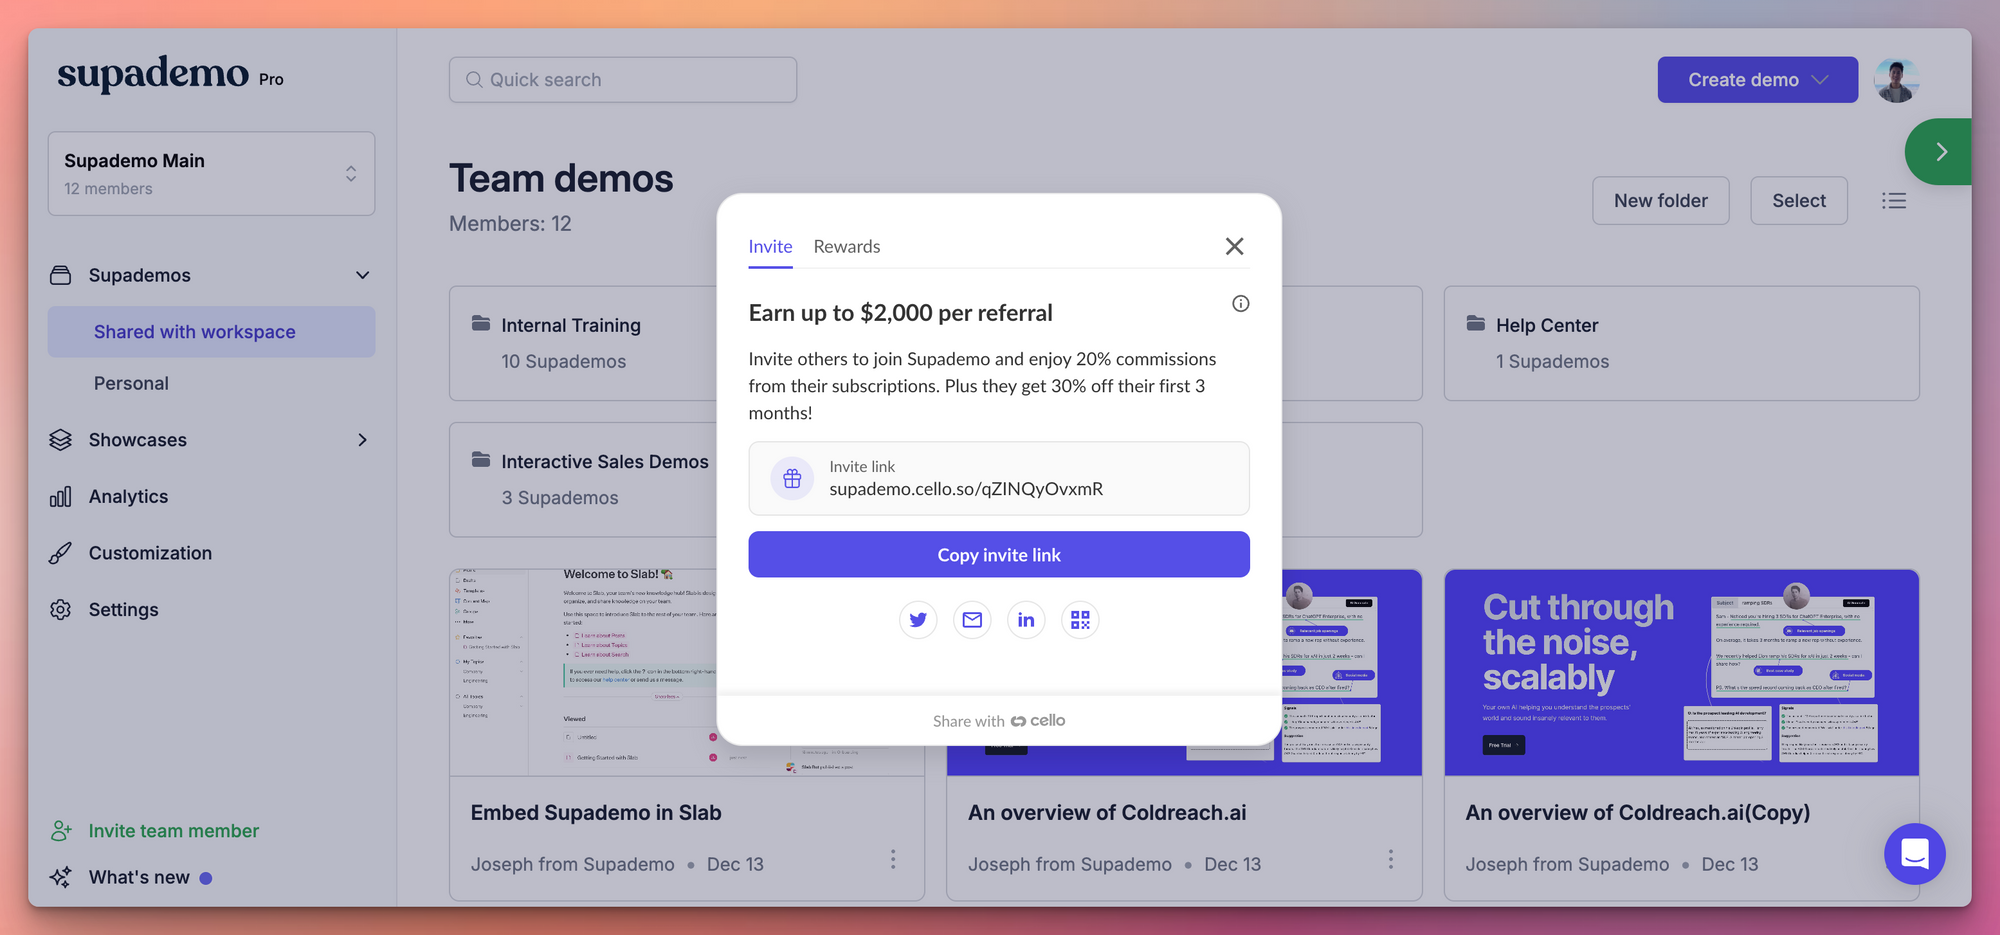Viewport: 2000px width, 935px height.
Task: Open the Help Center folder
Action: [x=1682, y=344]
